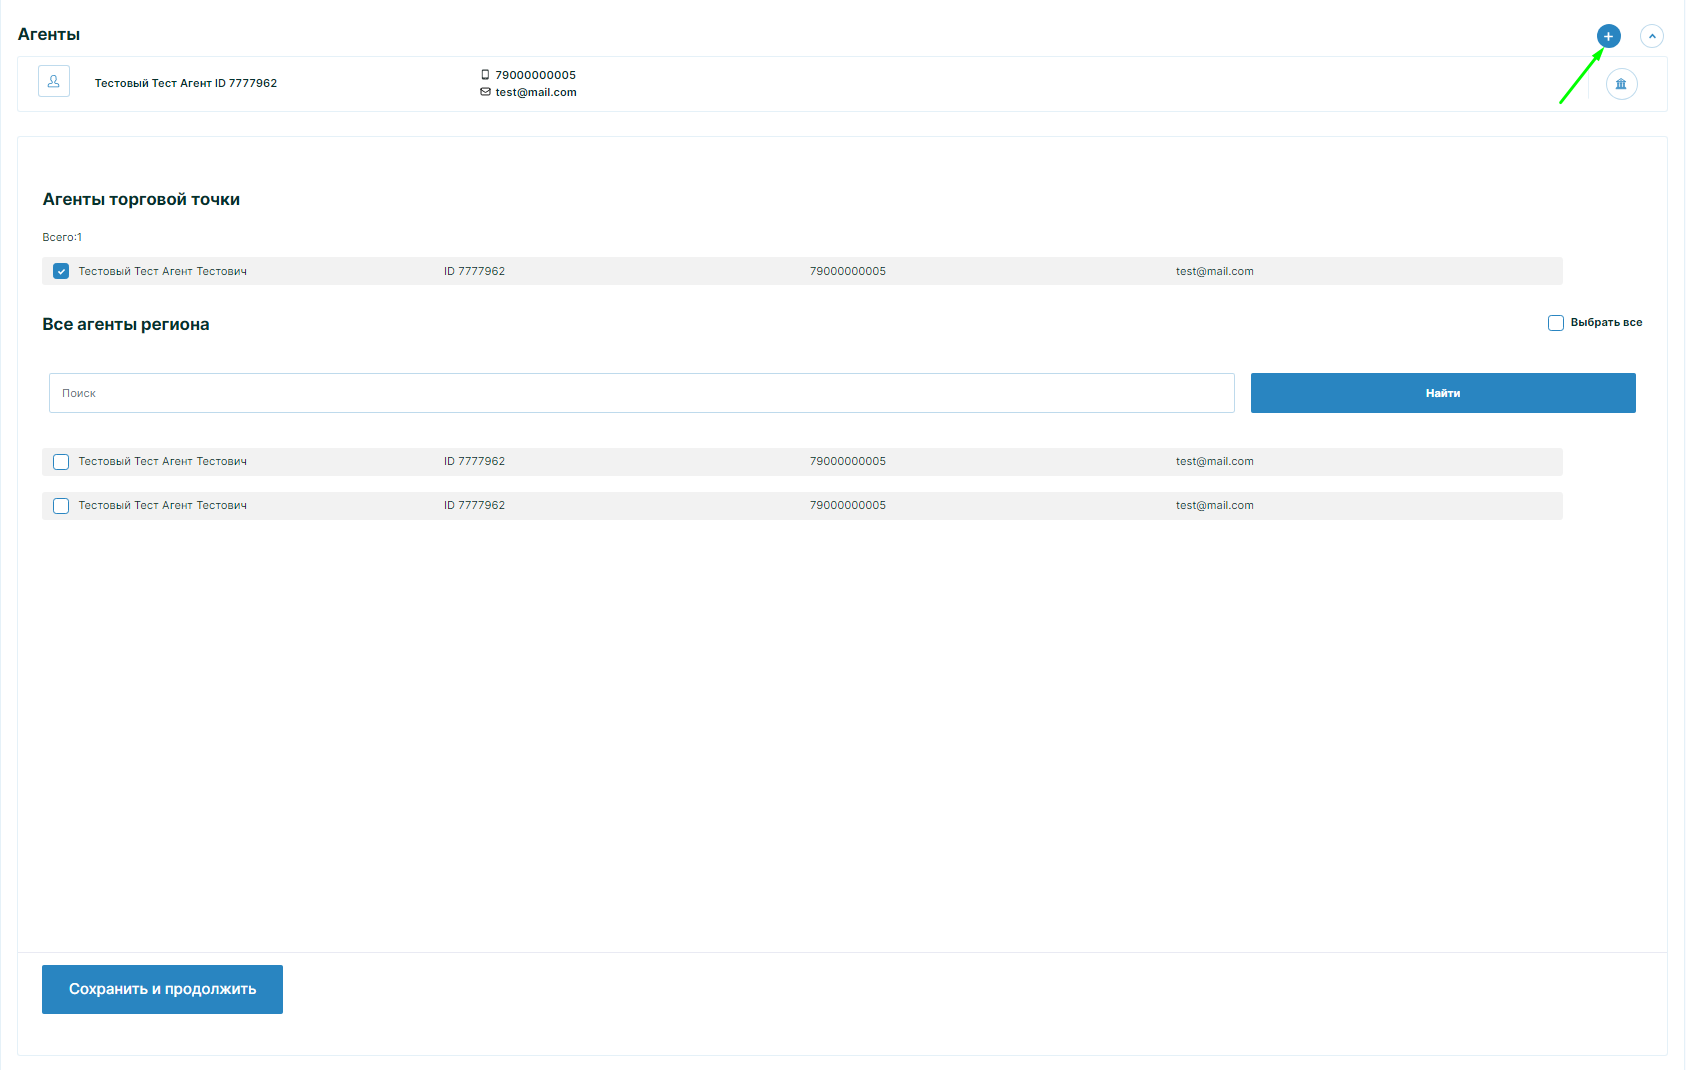Click Сохранить и продолжить button
Viewport: 1686px width, 1070px height.
coord(162,989)
